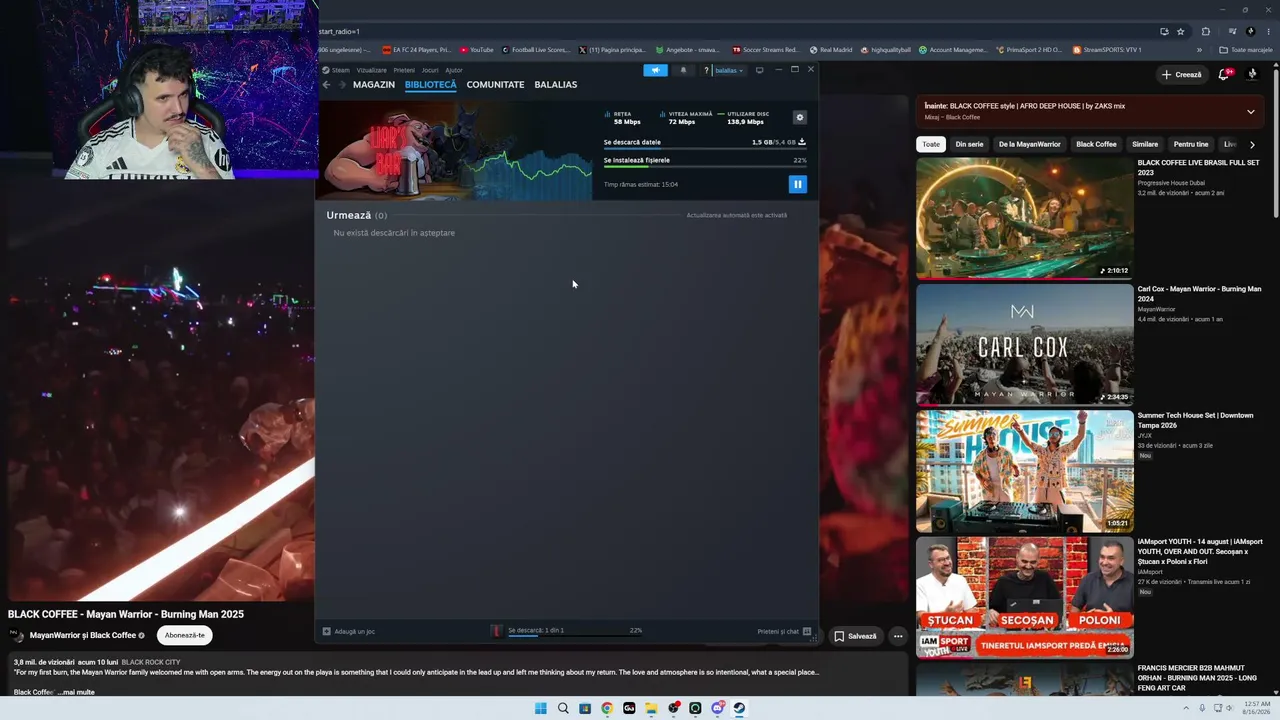This screenshot has height=720, width=1280.
Task: Click the Steam announcements megaphone icon
Action: 655,70
